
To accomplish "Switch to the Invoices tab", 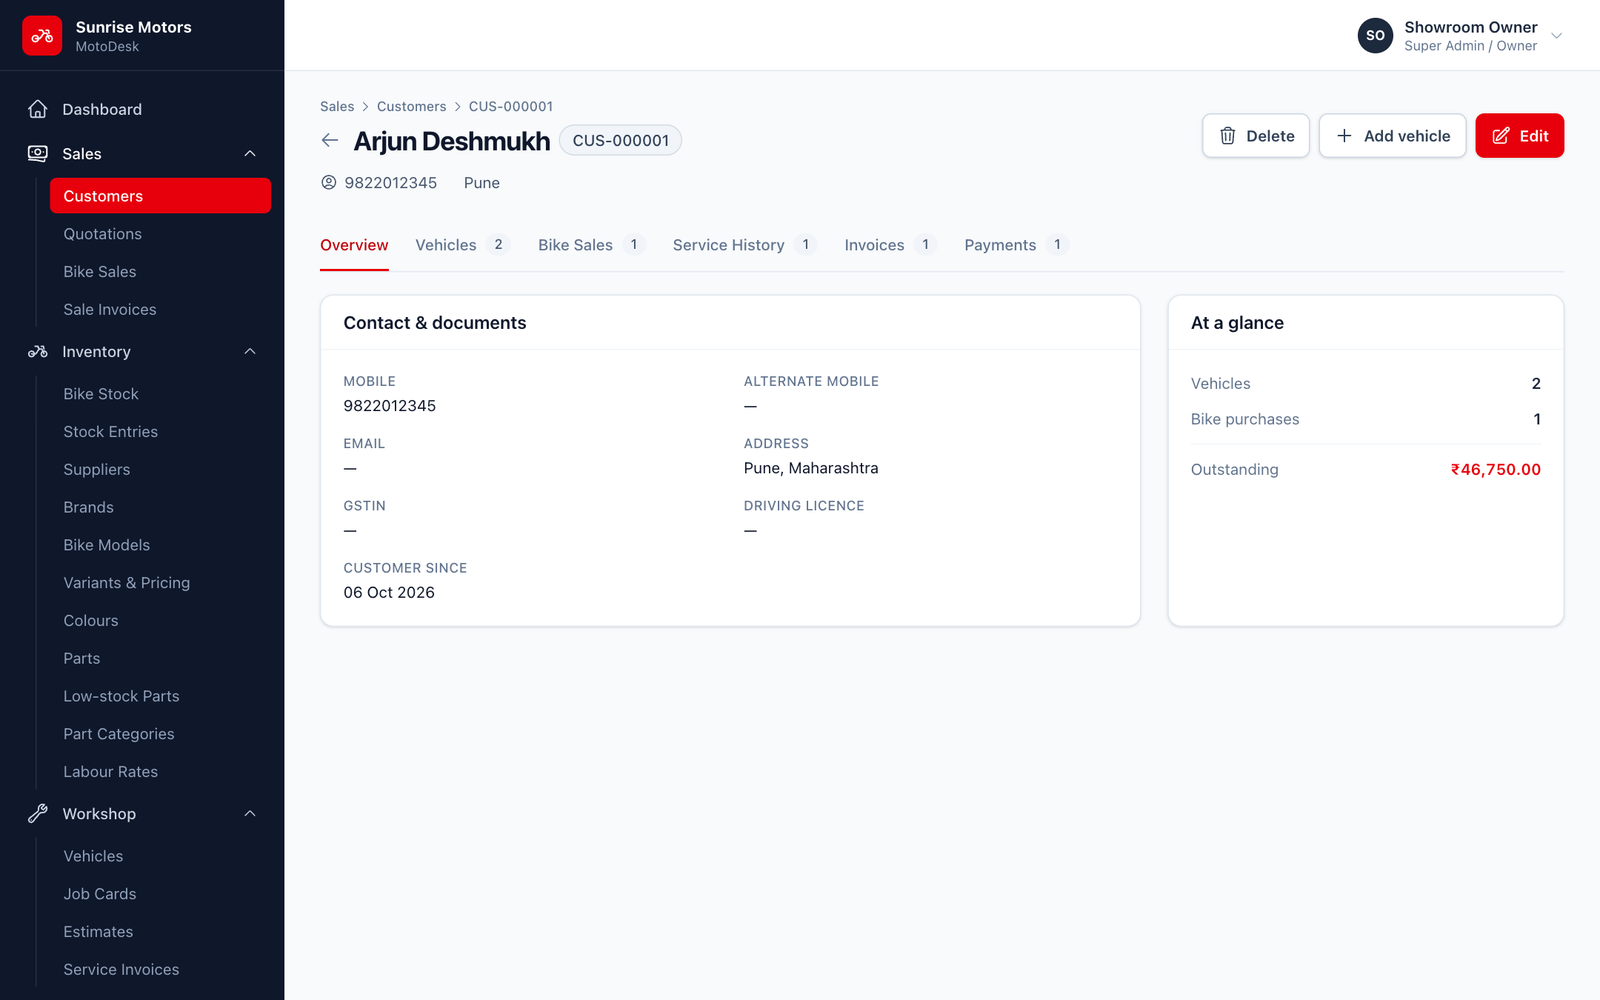I will (890, 245).
